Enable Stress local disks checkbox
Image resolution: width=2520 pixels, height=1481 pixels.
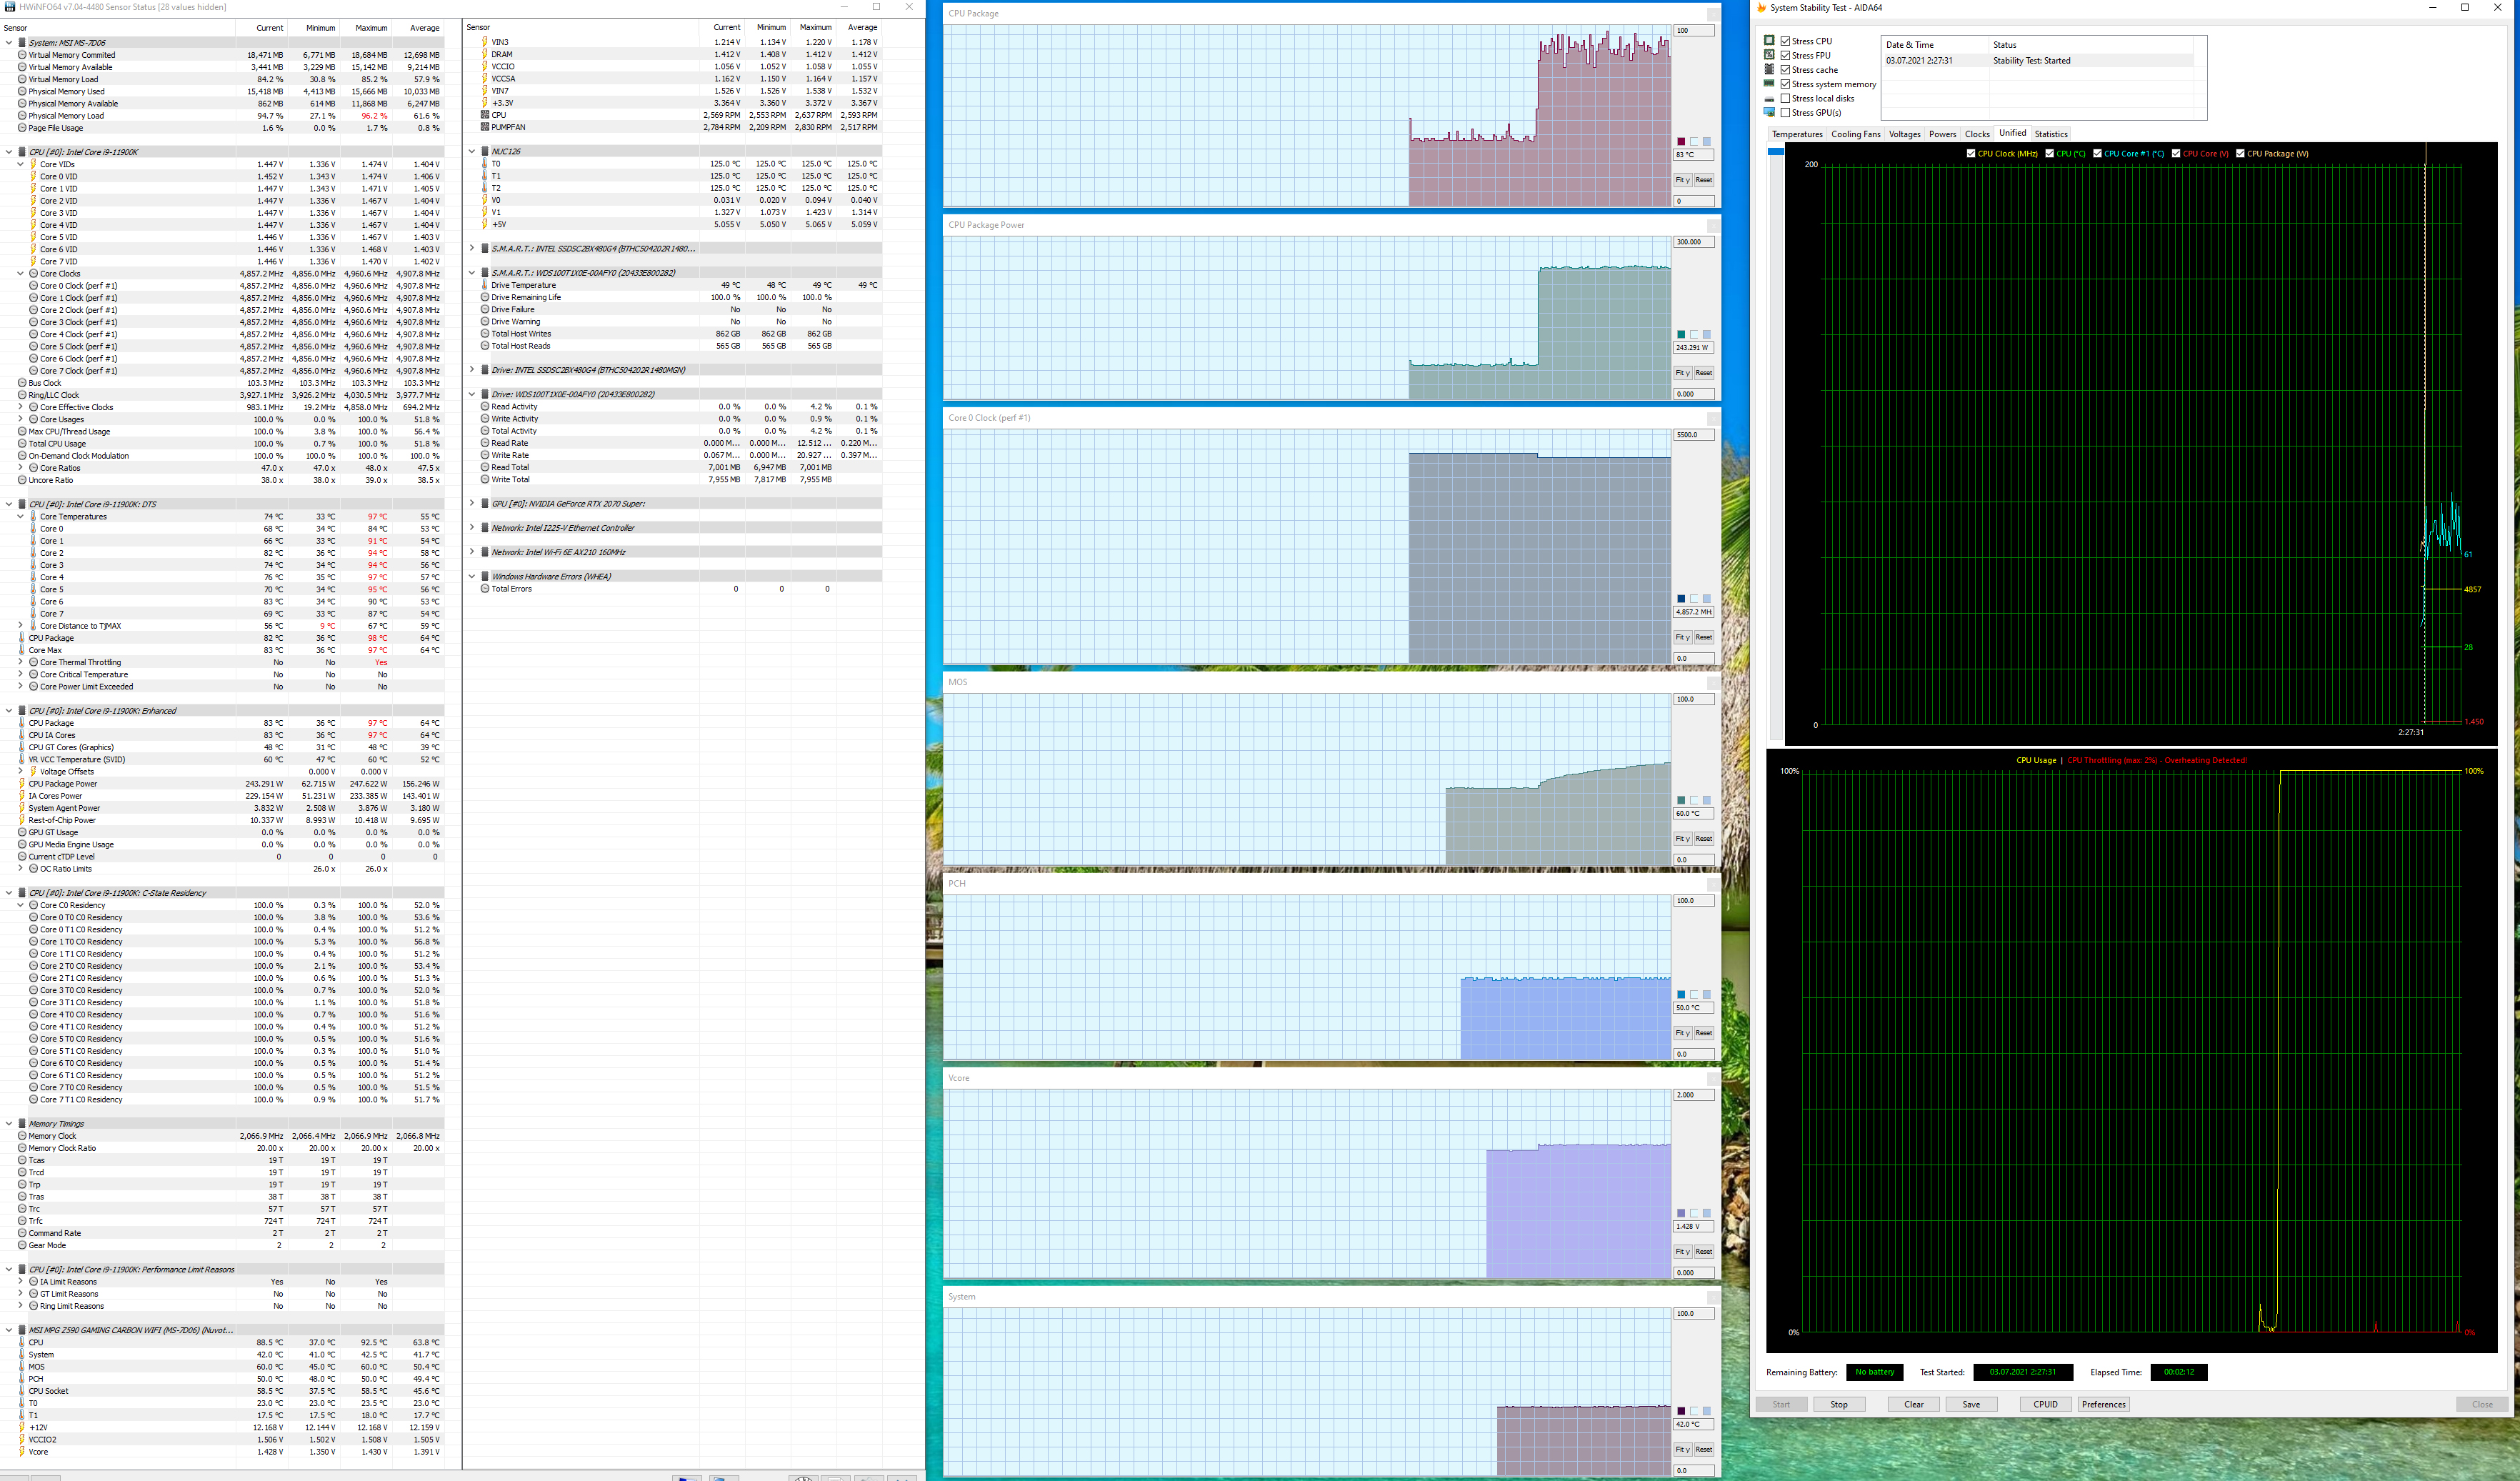[x=1785, y=98]
